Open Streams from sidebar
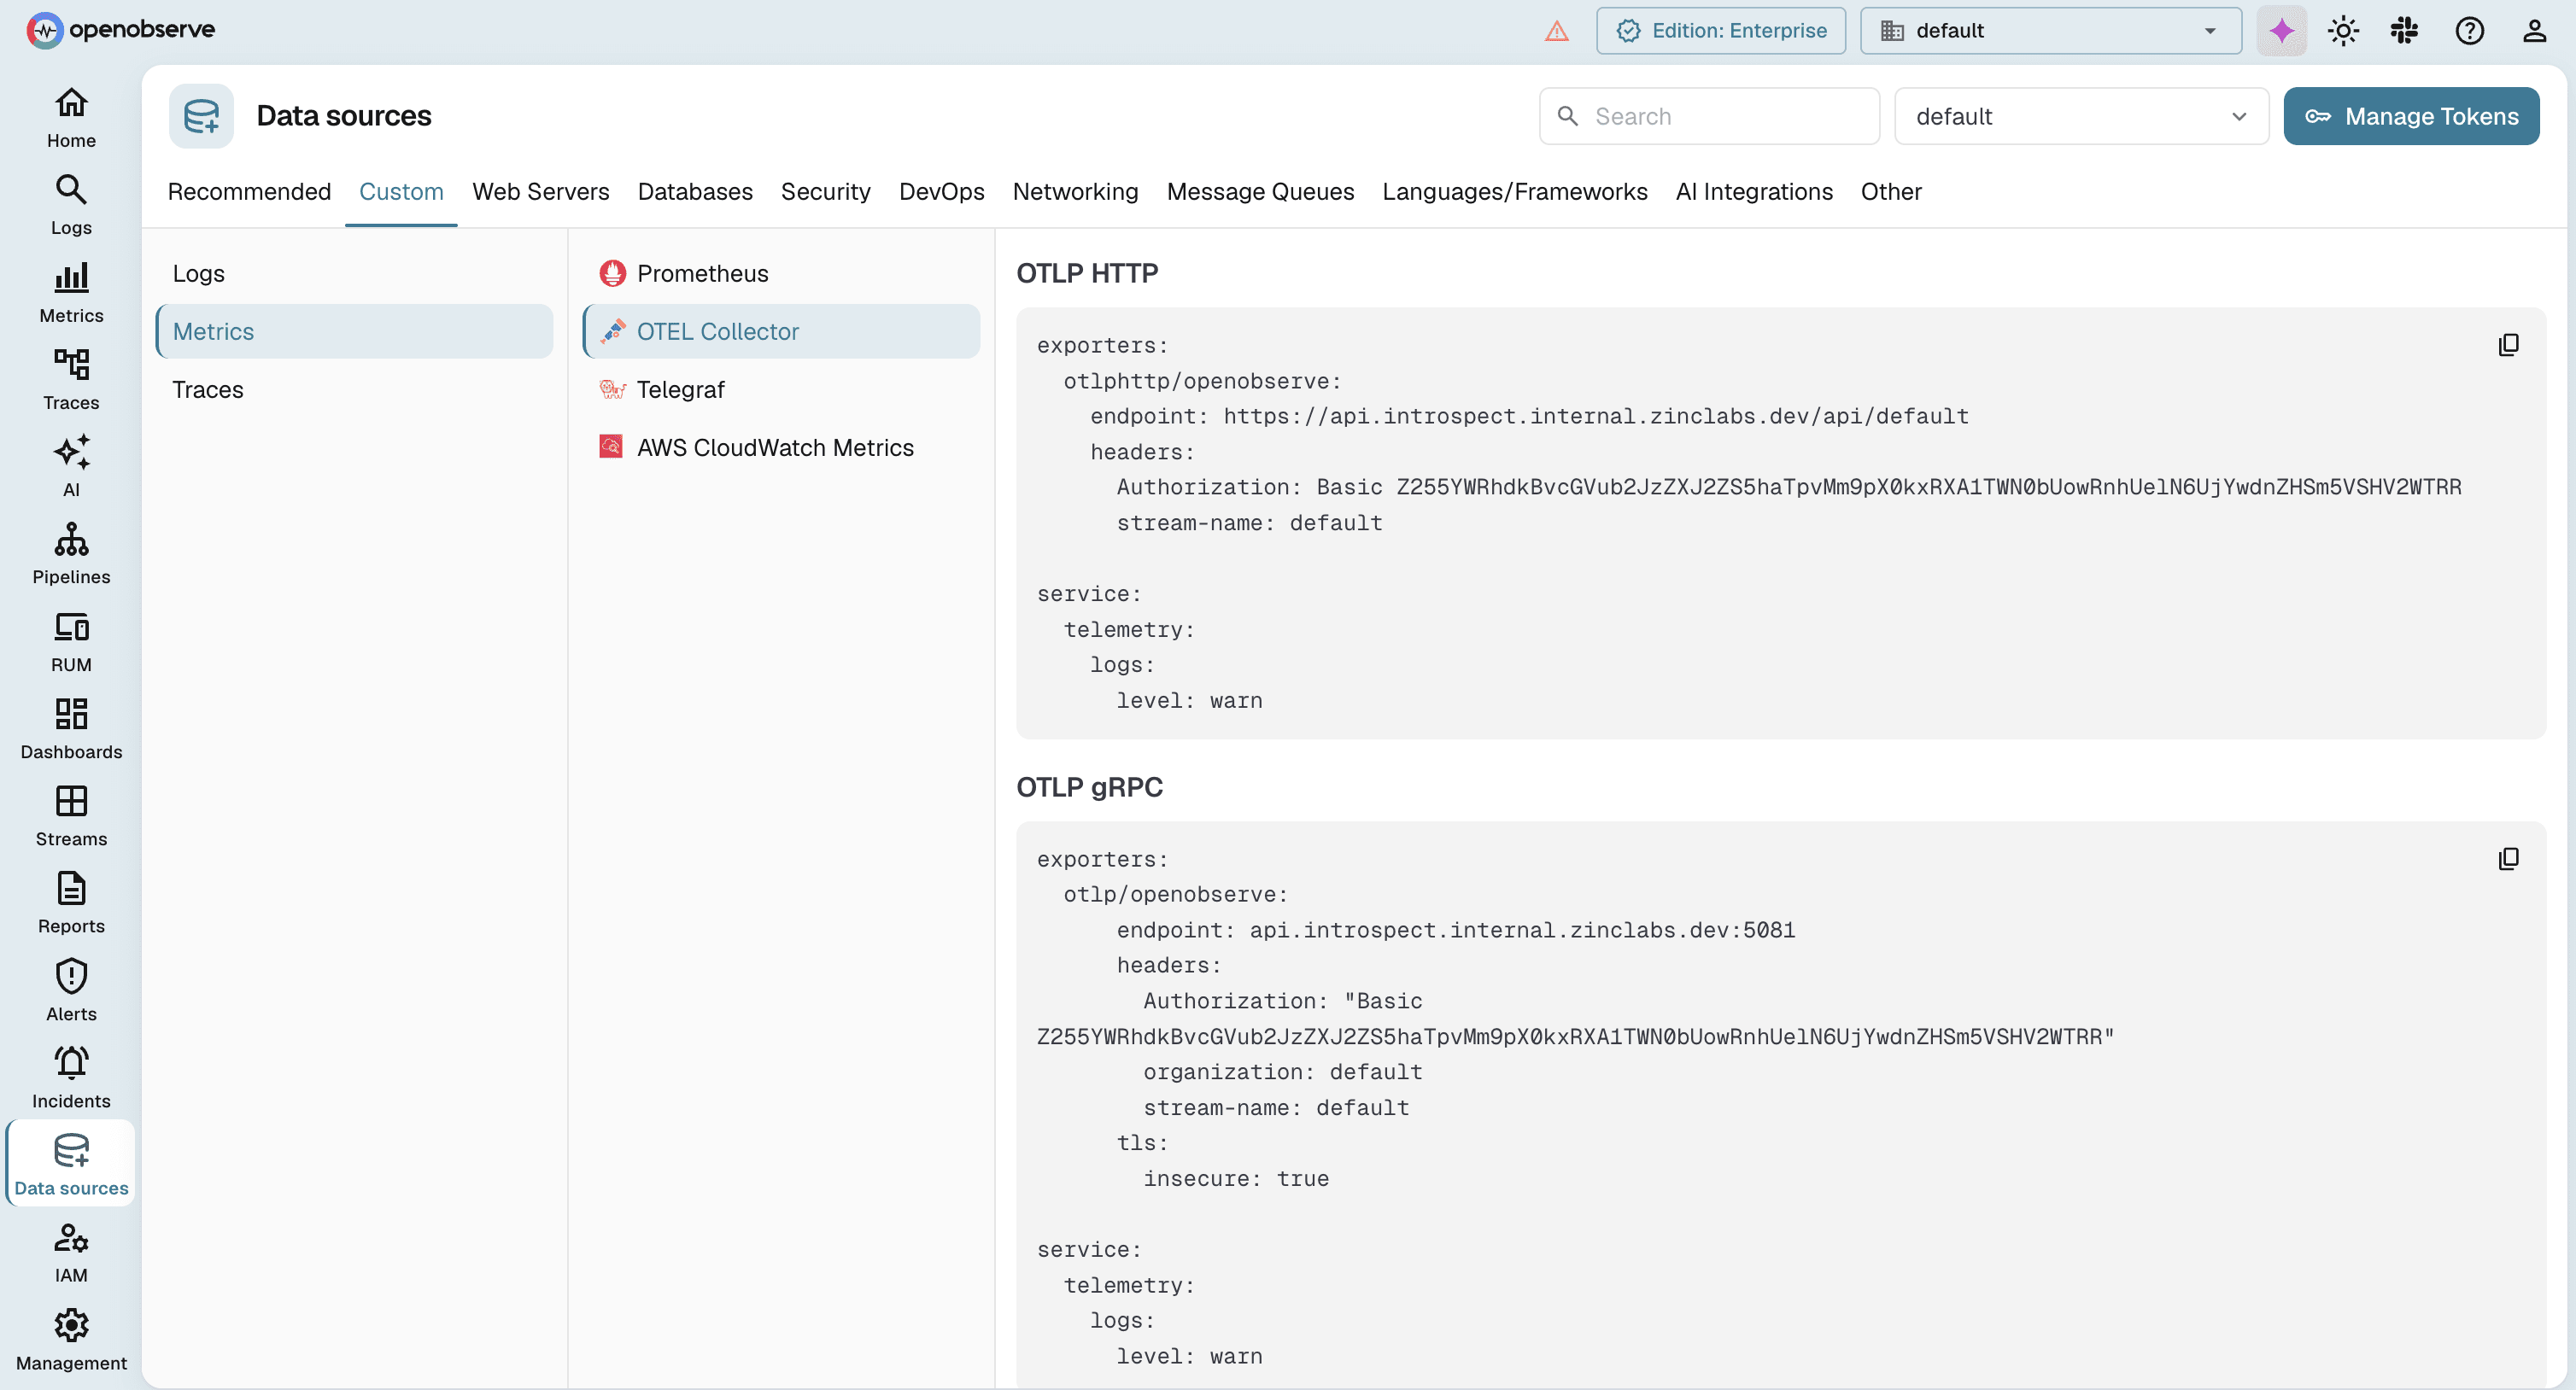 tap(71, 816)
